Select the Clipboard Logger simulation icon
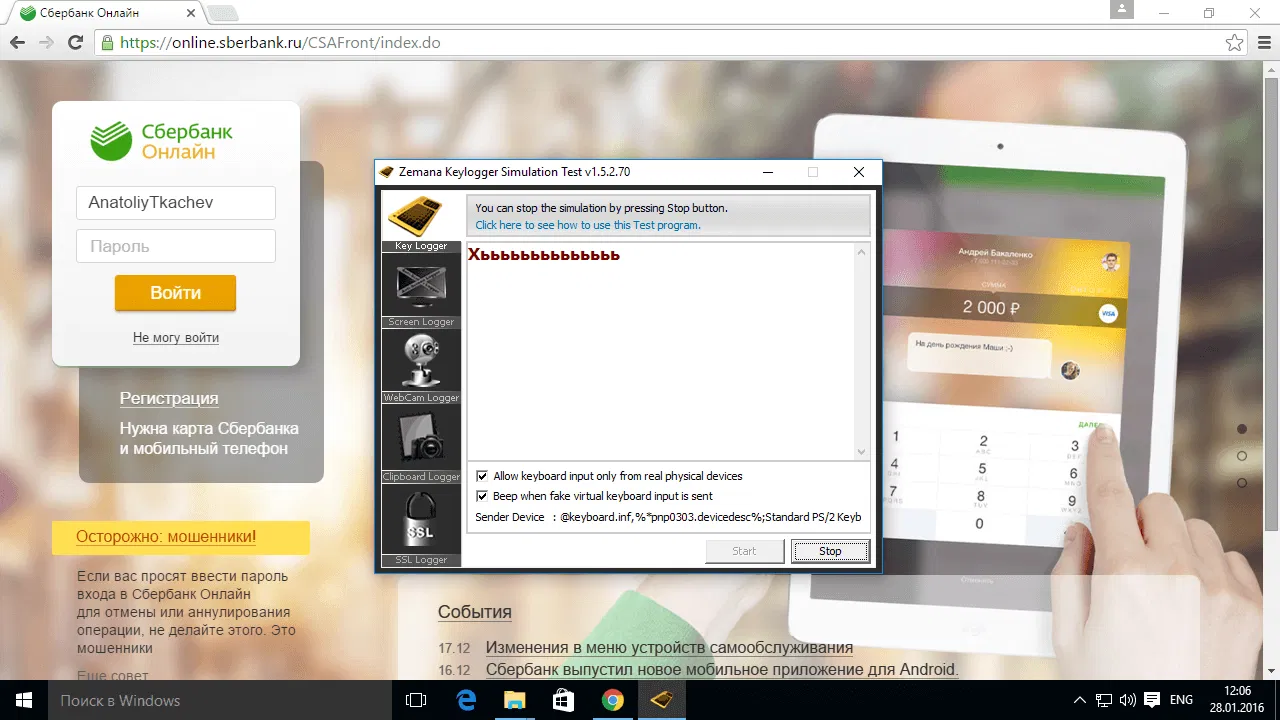The image size is (1280, 720). point(421,444)
